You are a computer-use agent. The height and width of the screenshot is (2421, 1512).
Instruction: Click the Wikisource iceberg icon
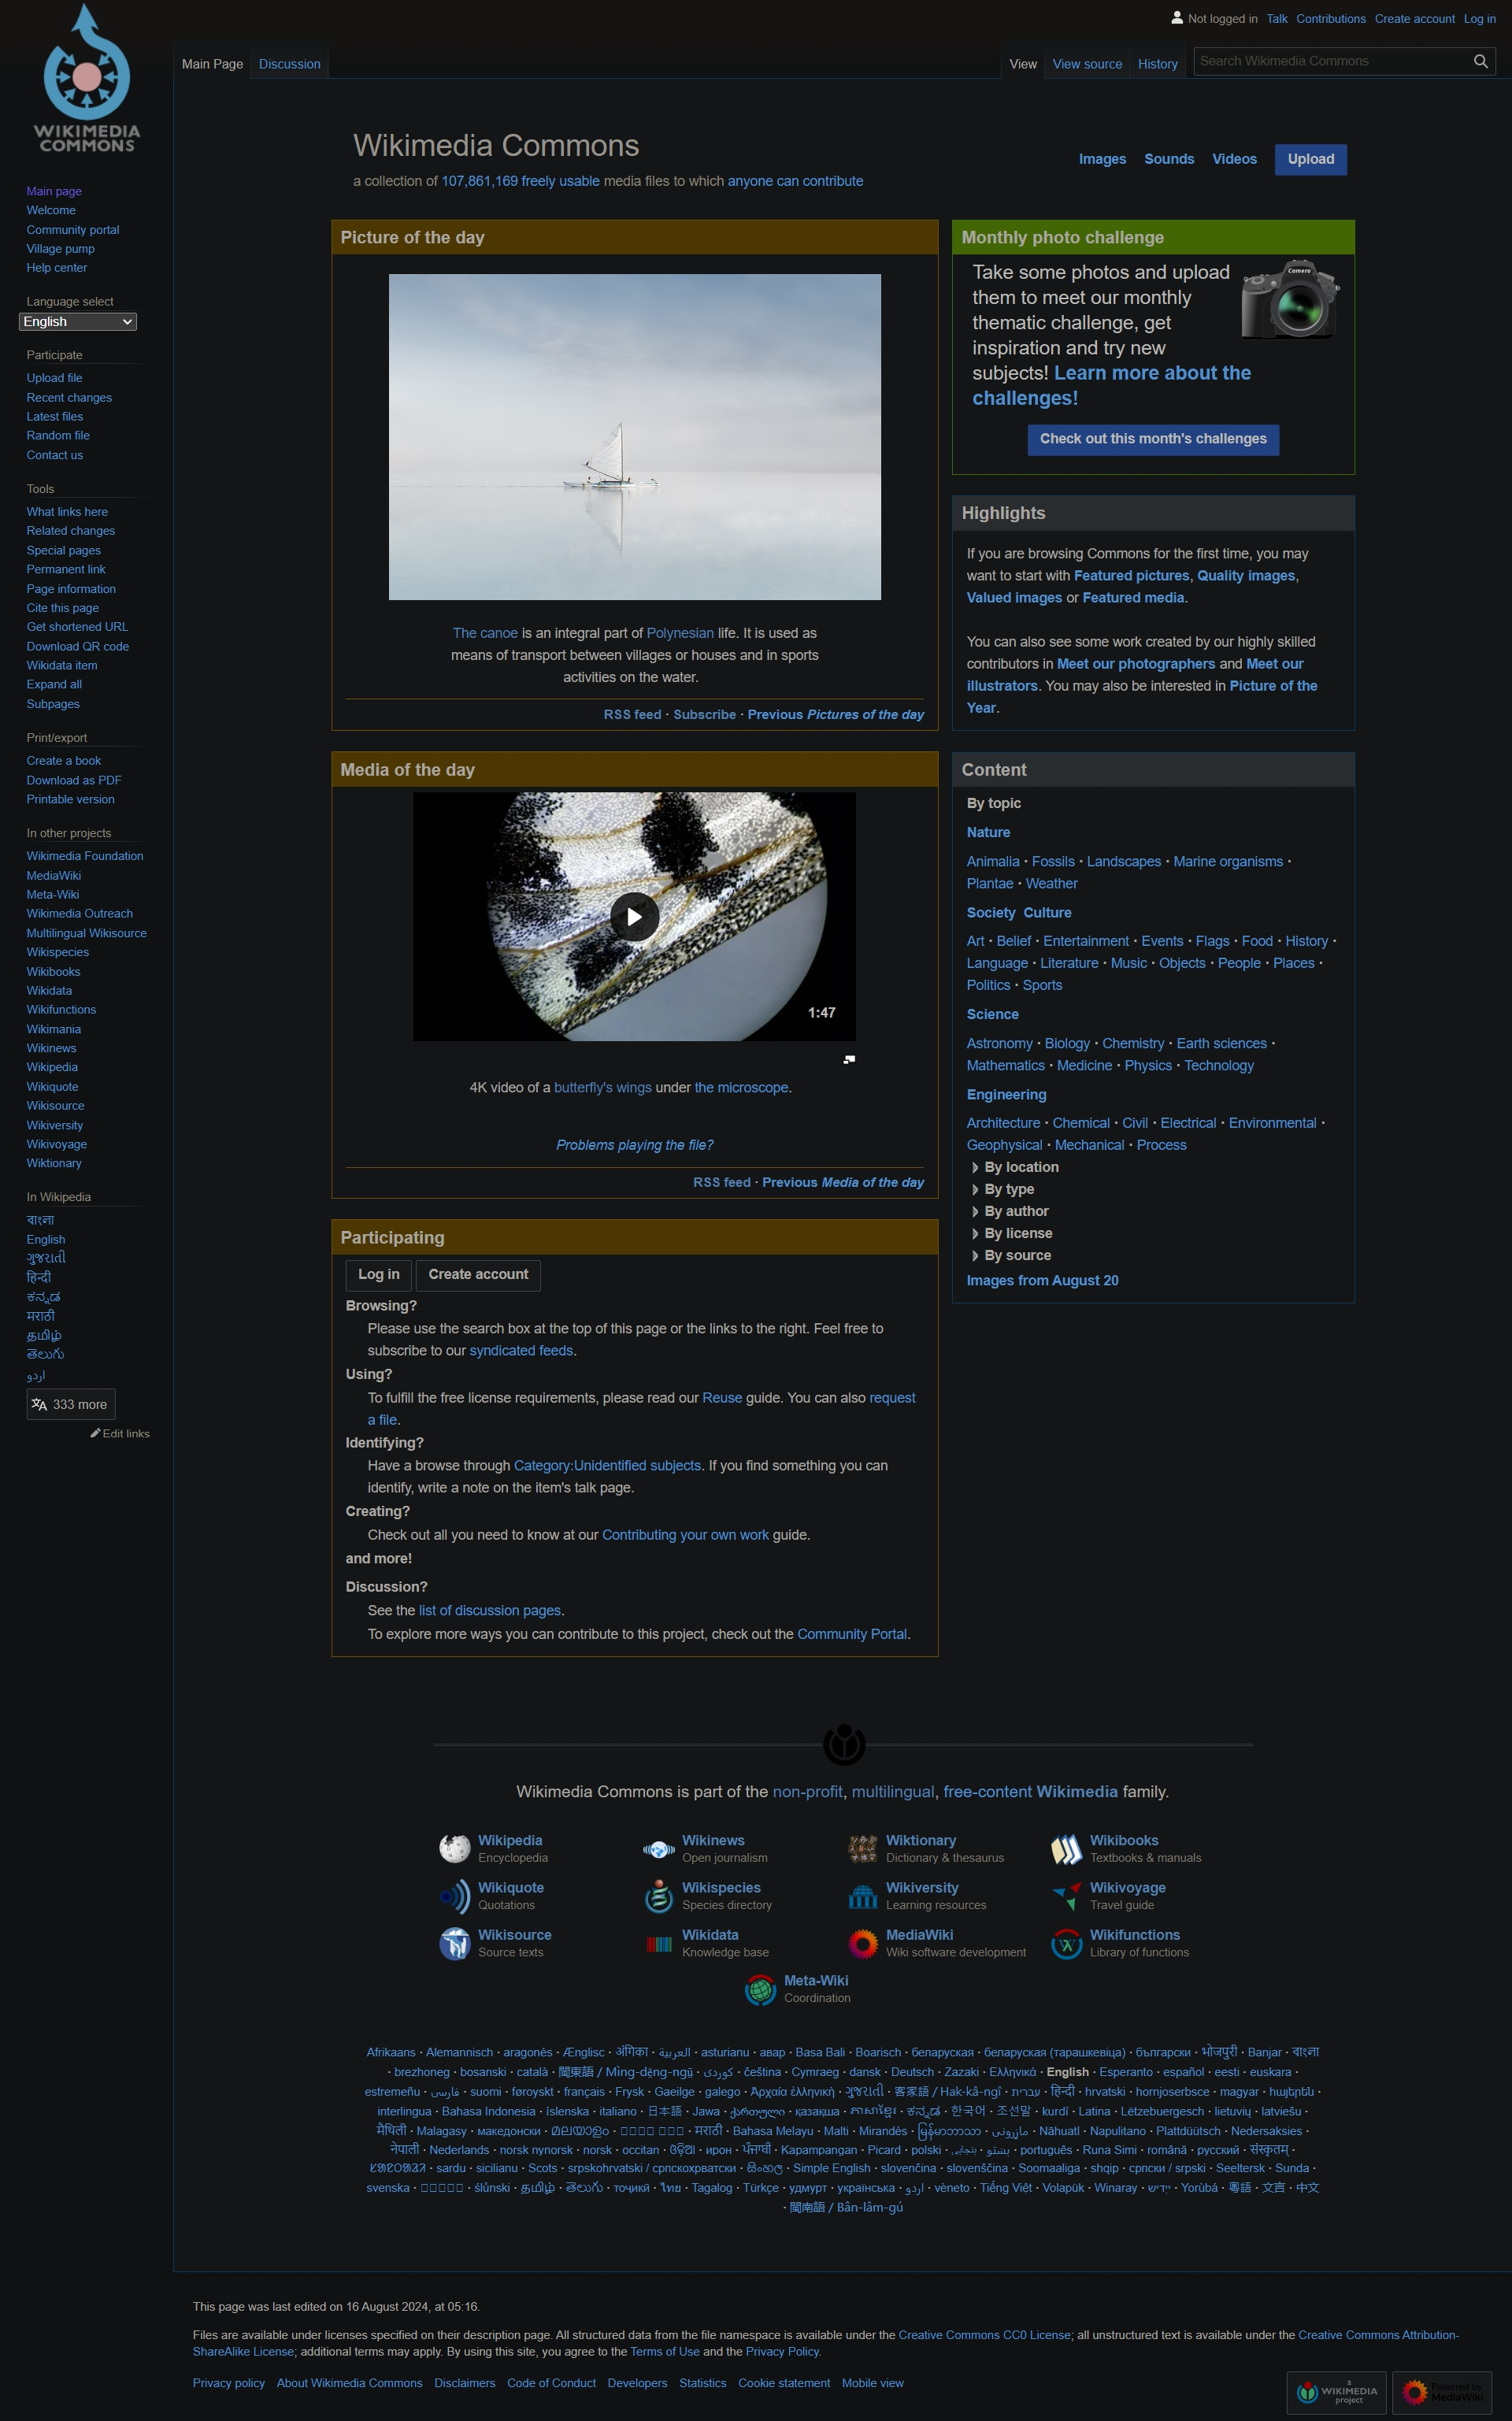point(455,1943)
